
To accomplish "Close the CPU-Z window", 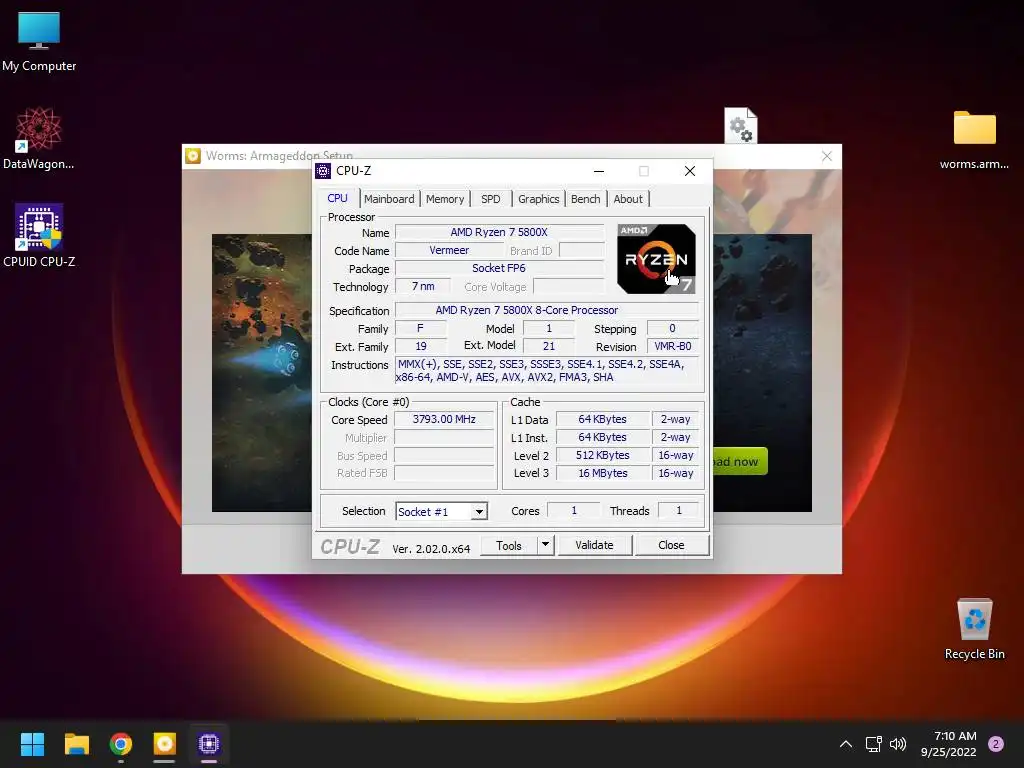I will pos(690,171).
